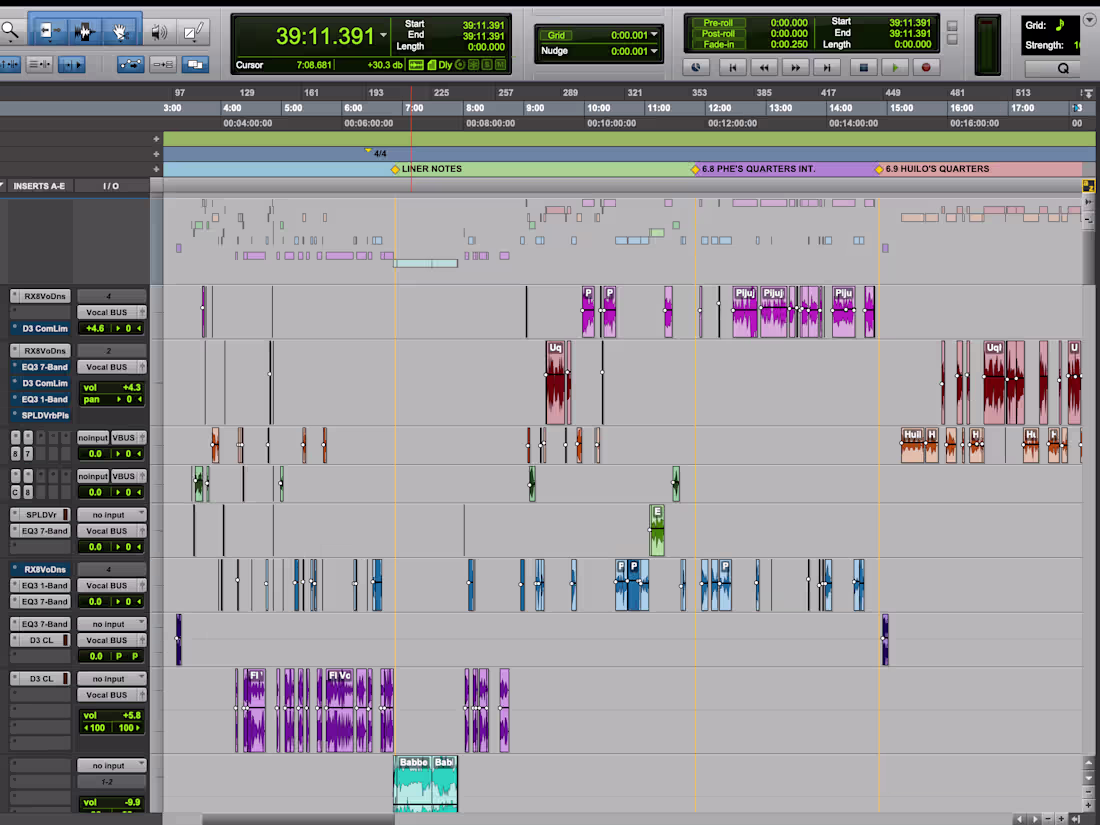Viewport: 1100px width, 825px height.
Task: Select the Trim tool
Action: pos(50,31)
